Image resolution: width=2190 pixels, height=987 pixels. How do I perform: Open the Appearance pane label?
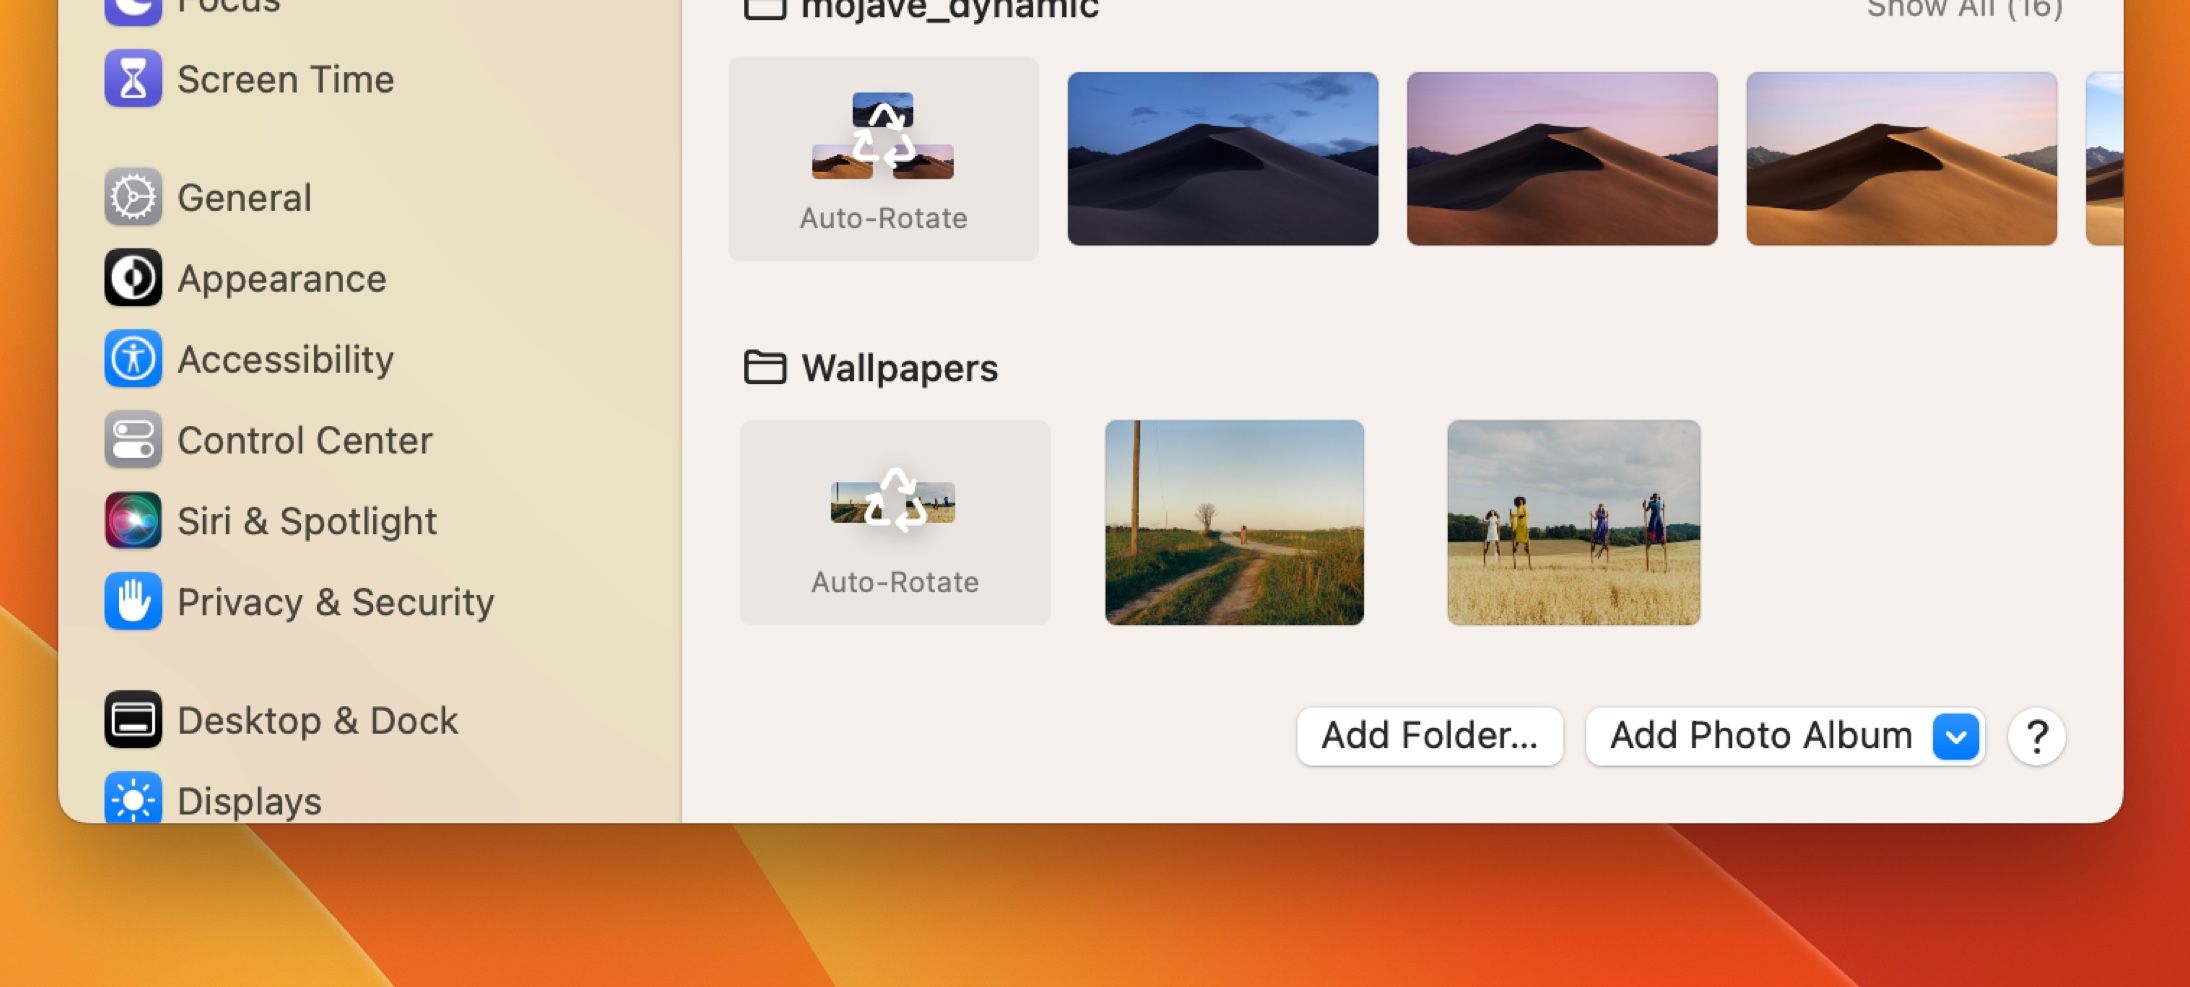click(282, 279)
